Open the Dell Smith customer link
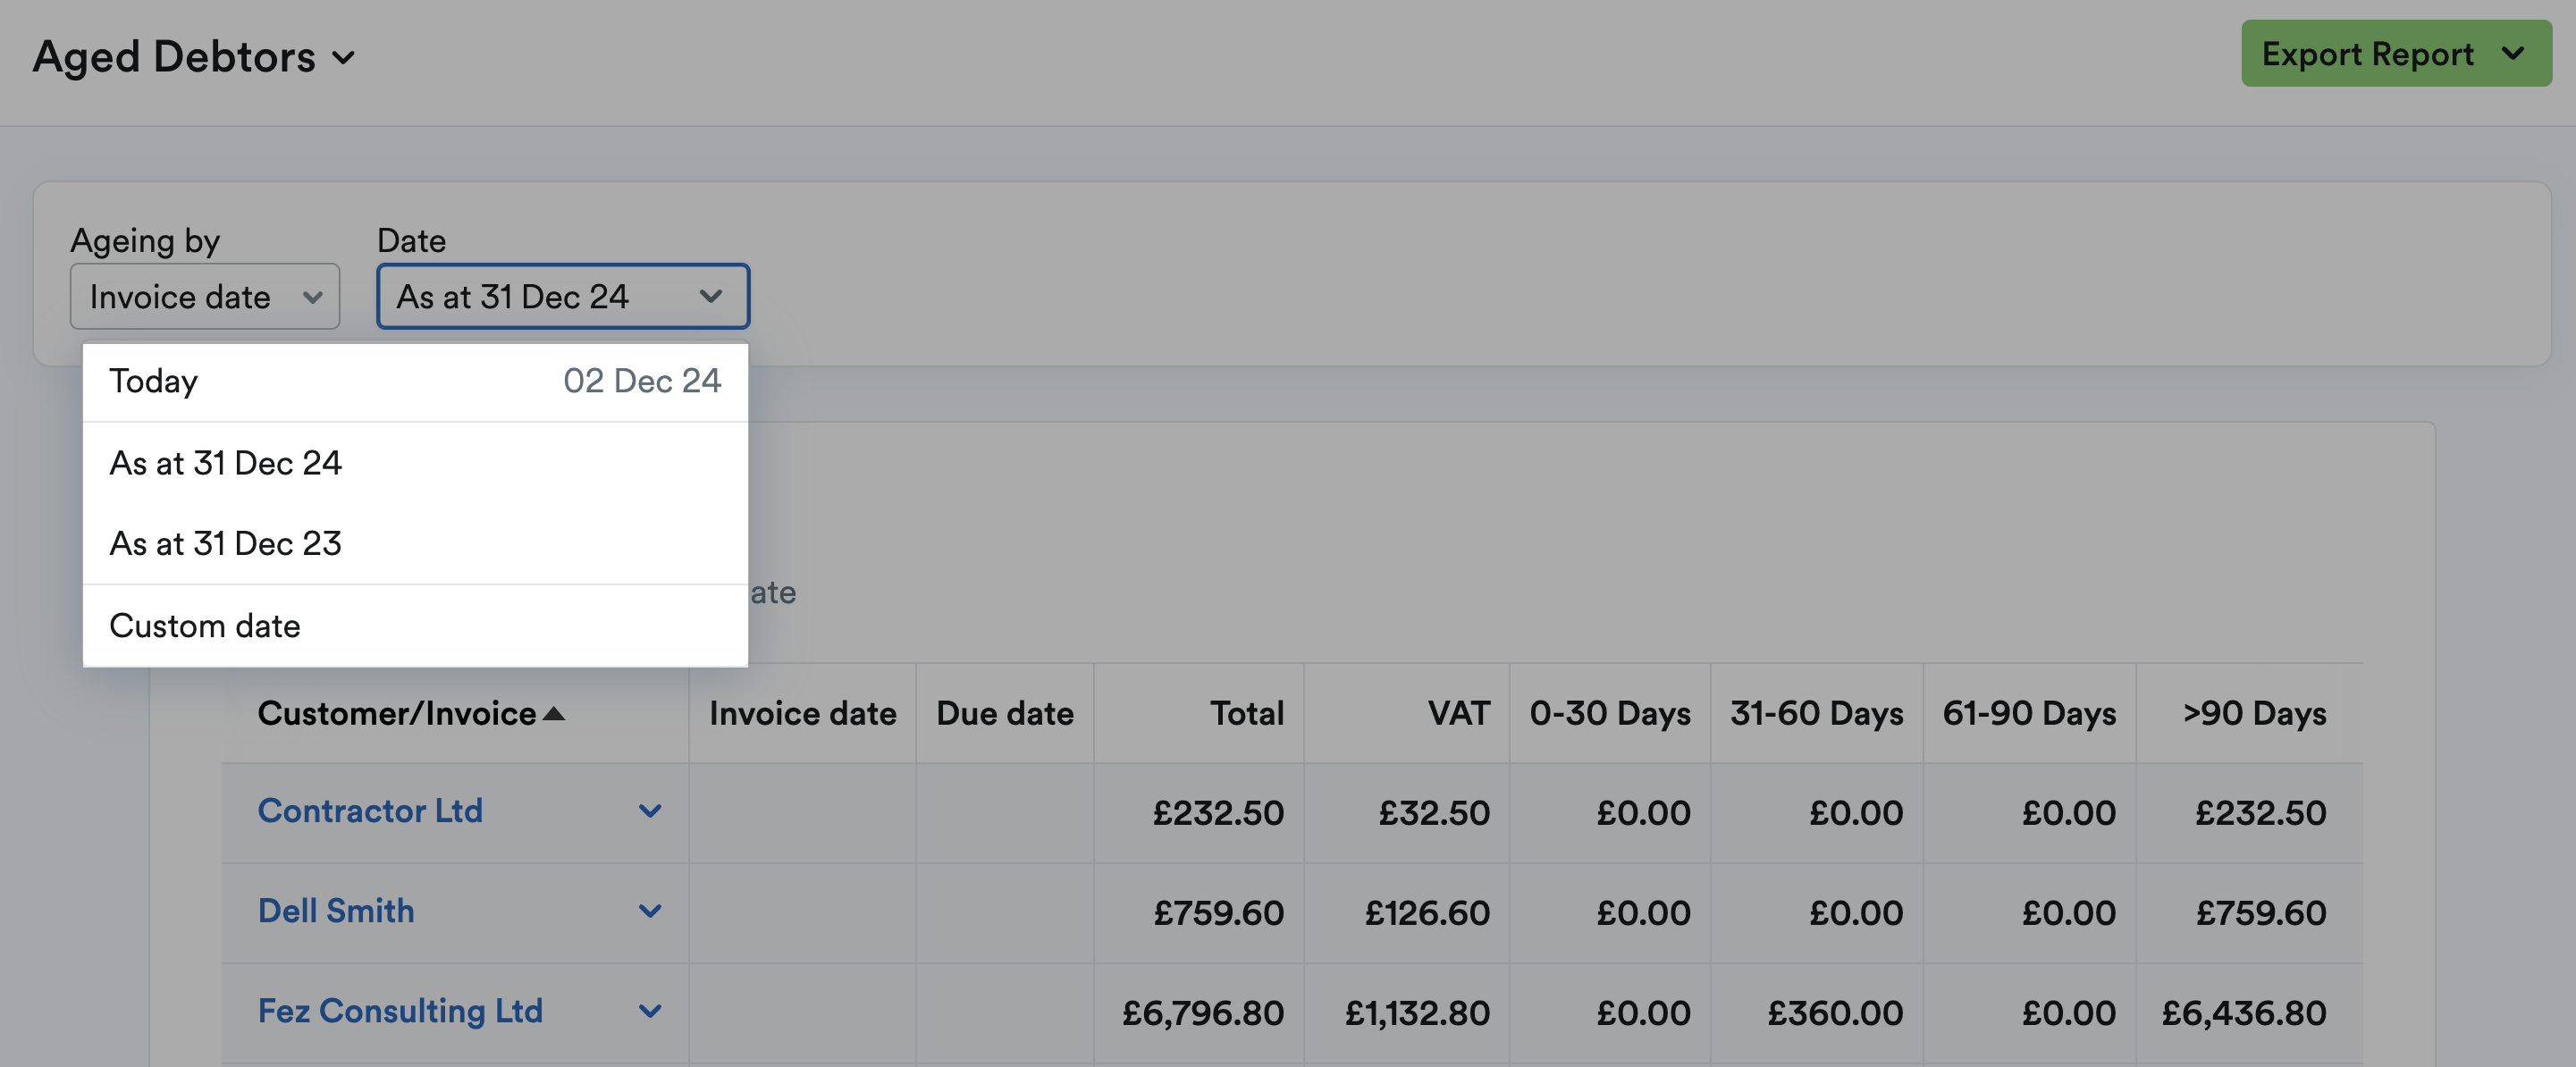Screen dimensions: 2576x1067 tap(336, 911)
